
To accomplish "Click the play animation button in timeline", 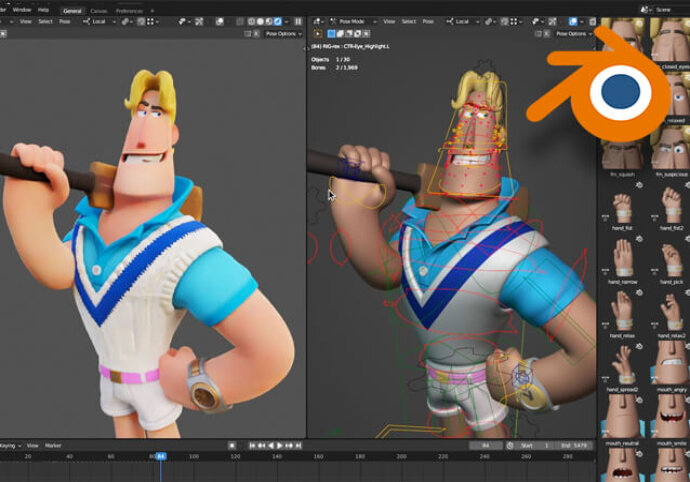I will point(279,445).
